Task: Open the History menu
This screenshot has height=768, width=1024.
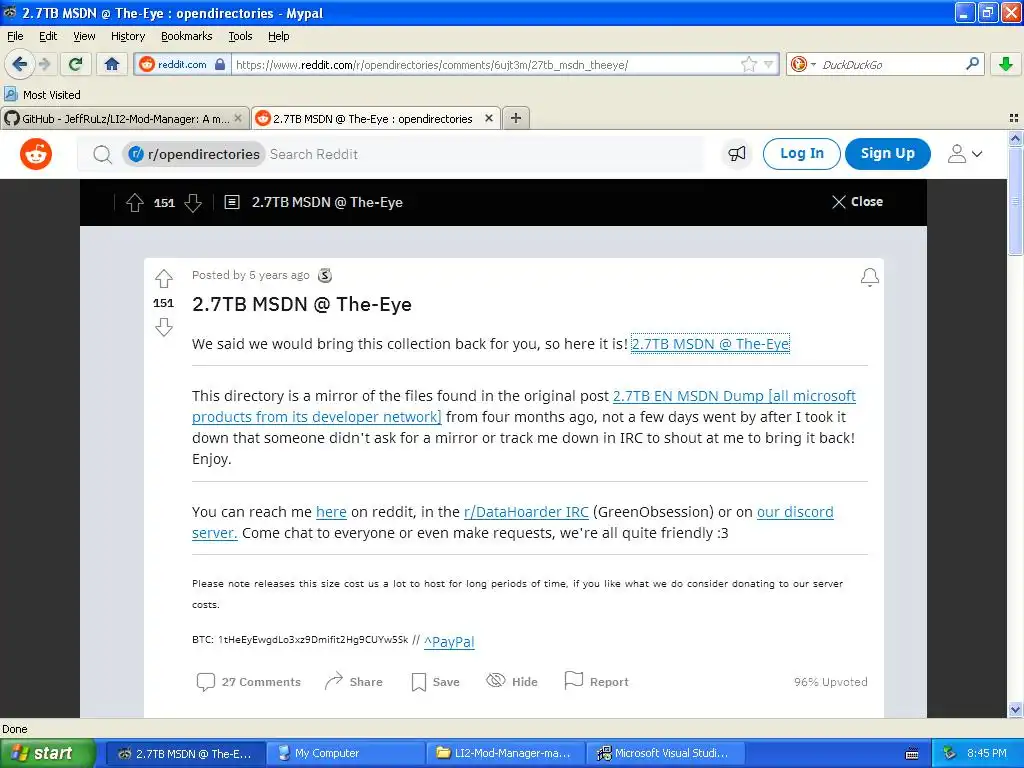Action: point(128,36)
